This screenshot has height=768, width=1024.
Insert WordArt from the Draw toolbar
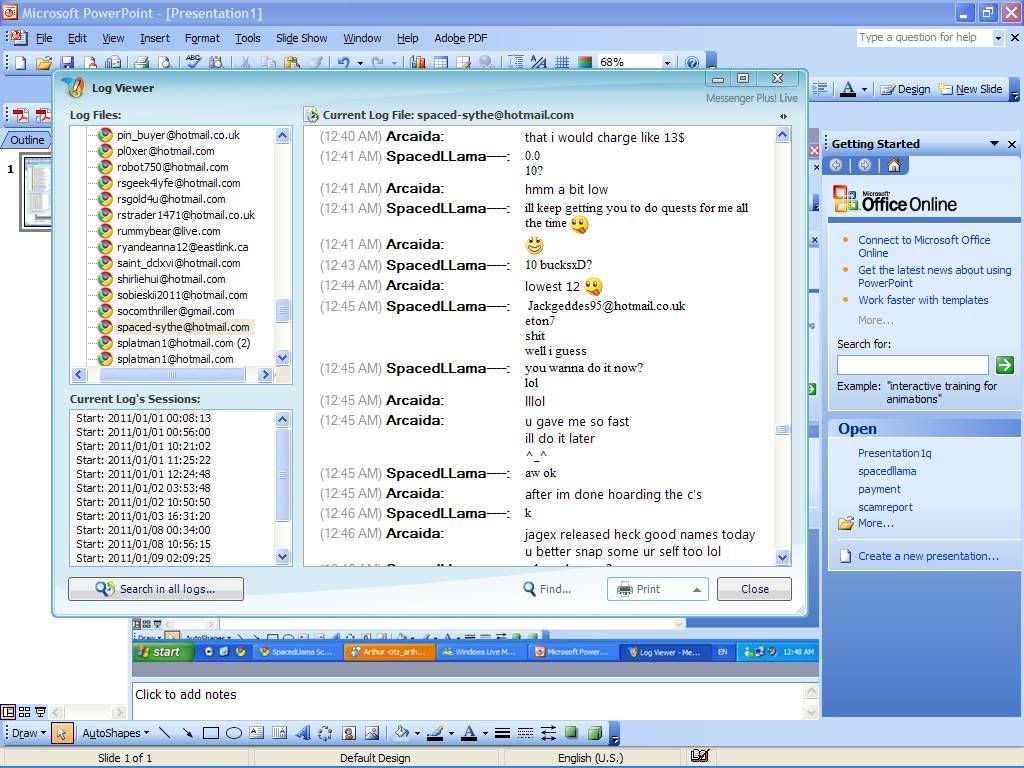[x=303, y=733]
